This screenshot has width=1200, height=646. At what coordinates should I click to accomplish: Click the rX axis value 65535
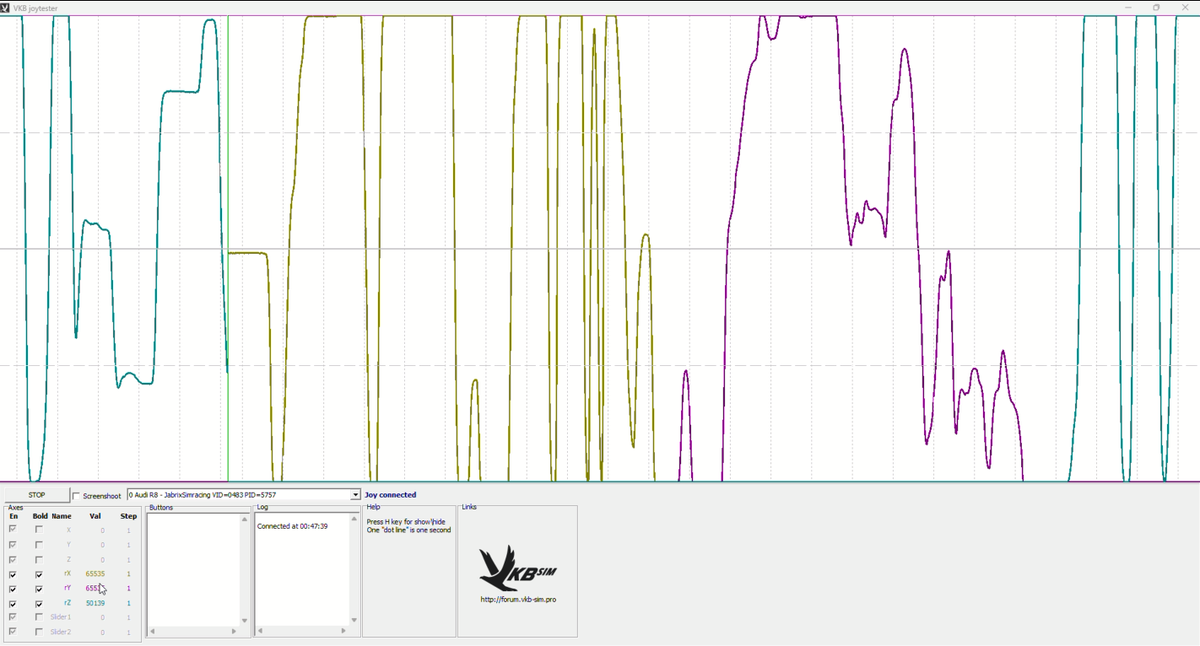click(x=95, y=575)
